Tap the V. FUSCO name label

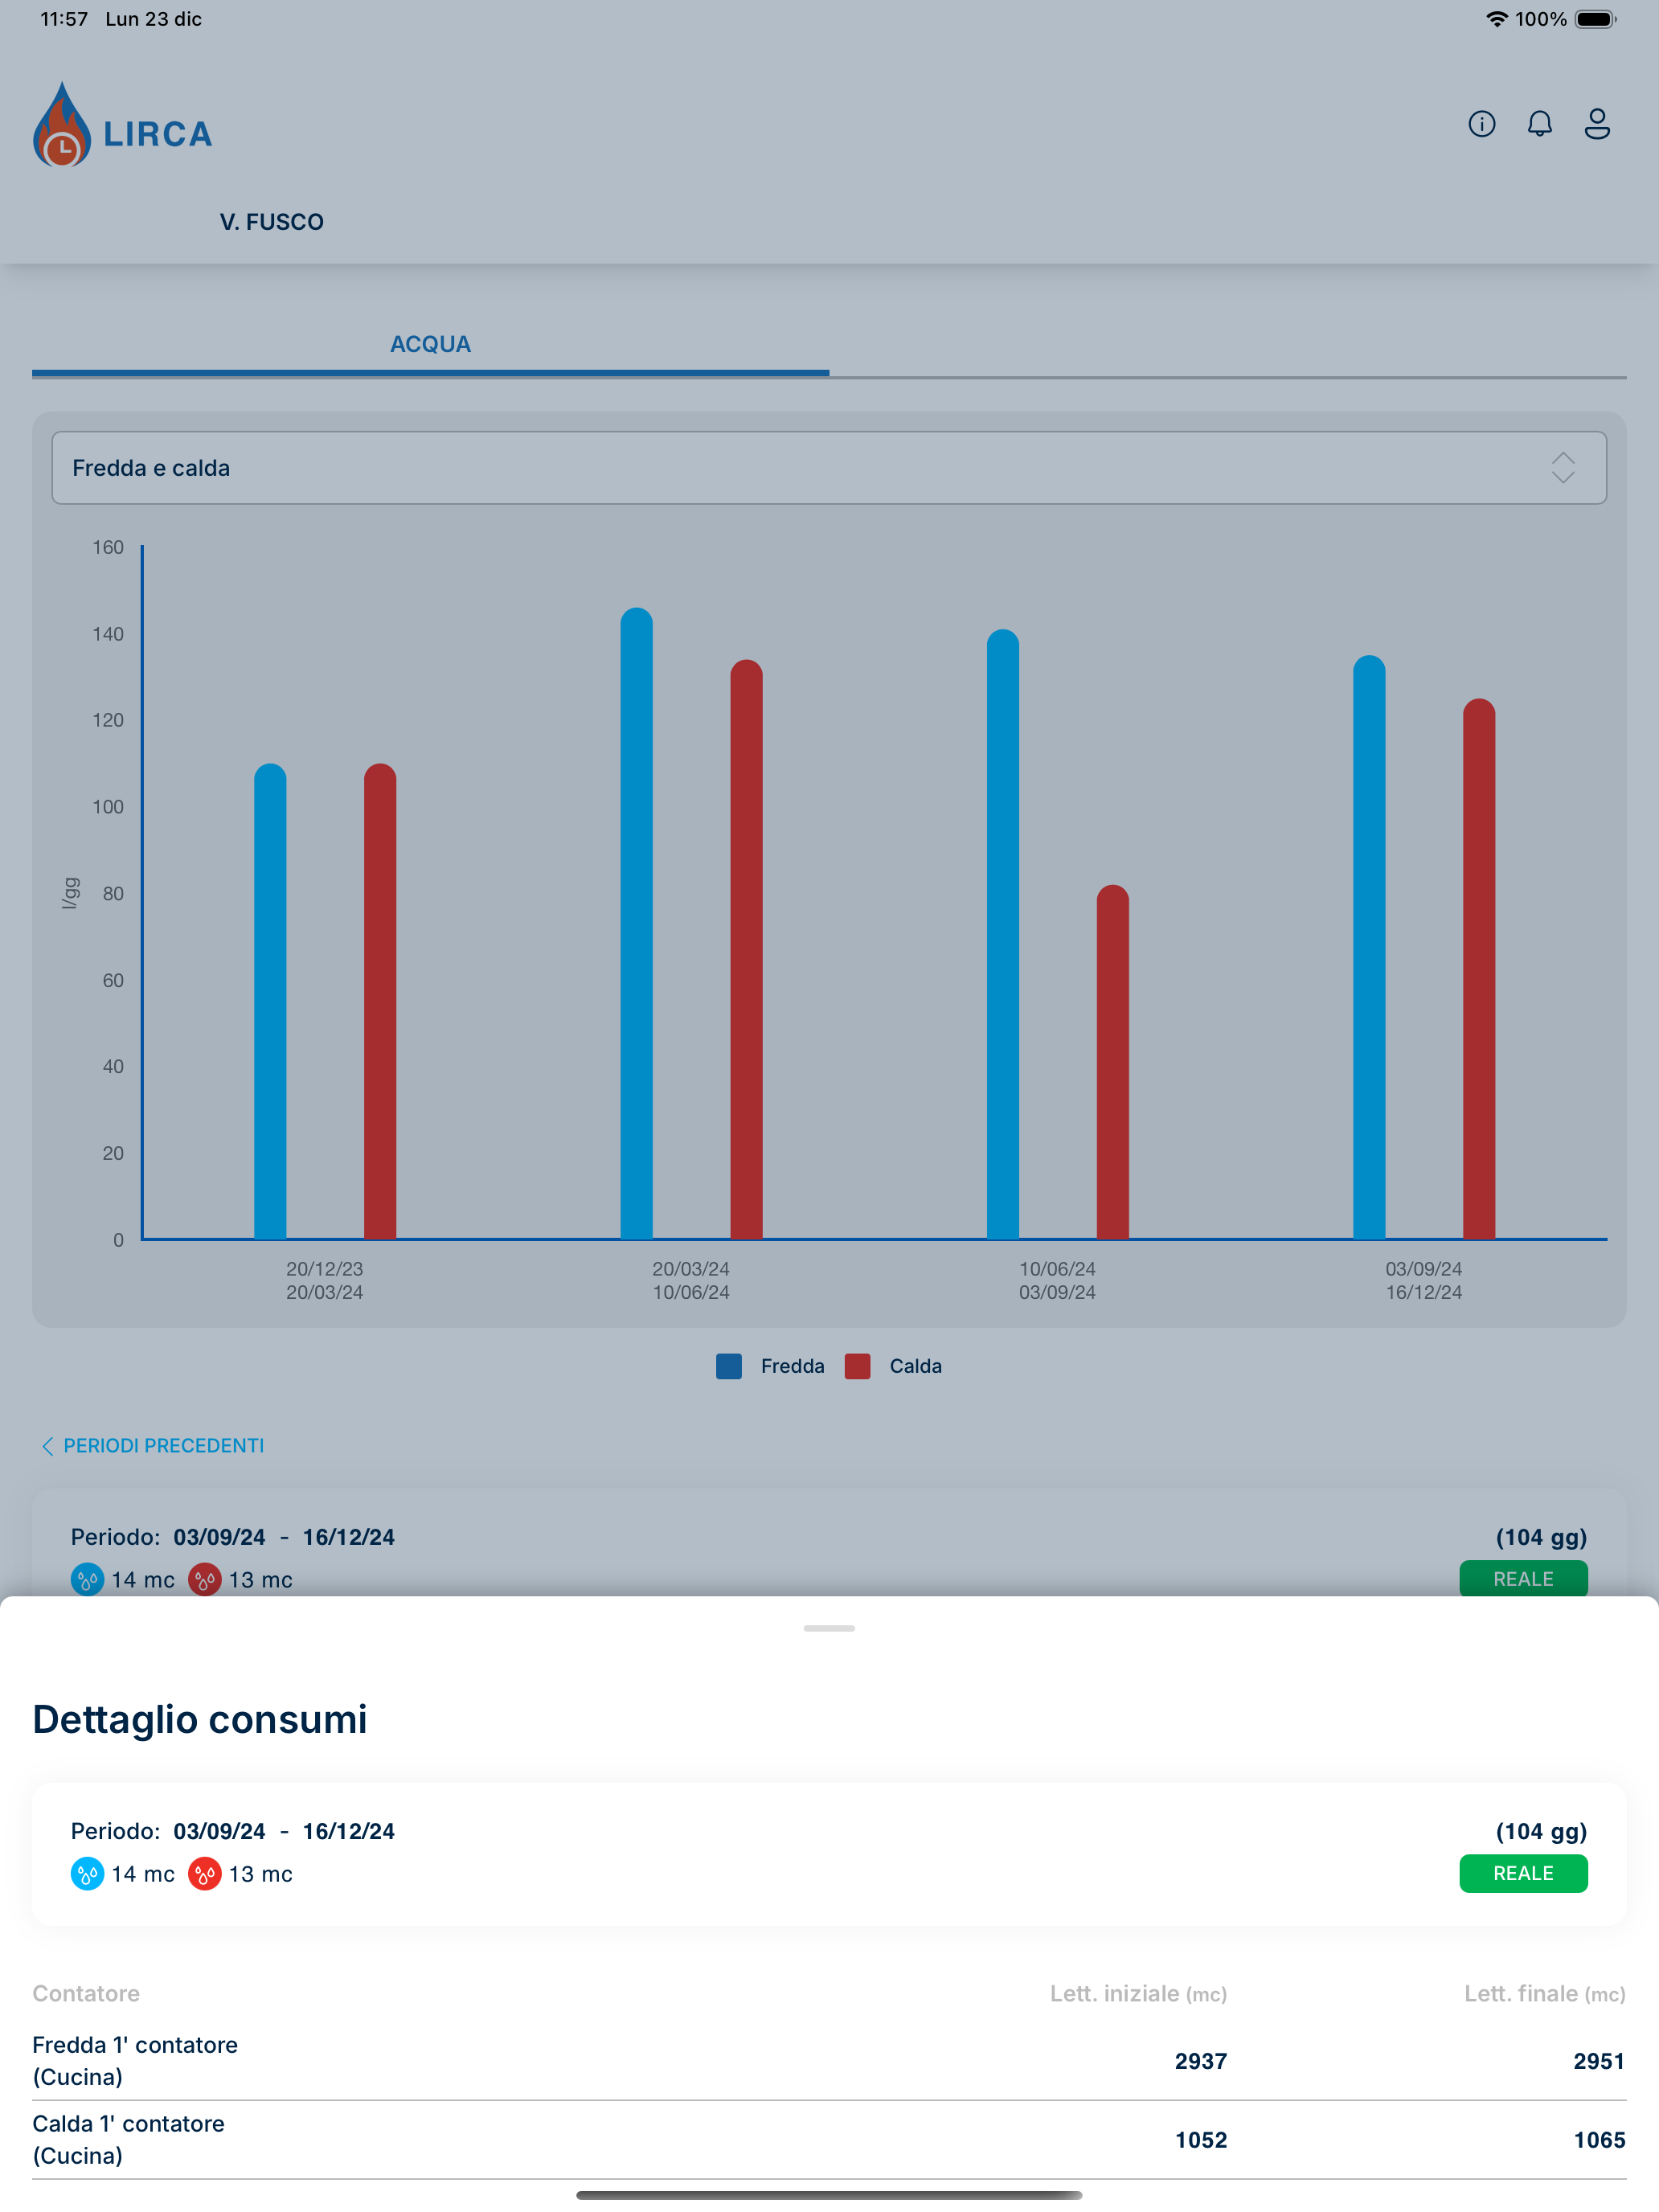click(272, 222)
